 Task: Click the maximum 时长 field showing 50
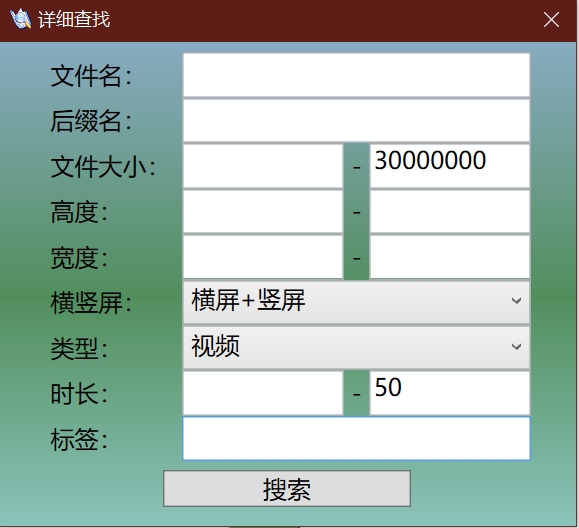tap(450, 393)
